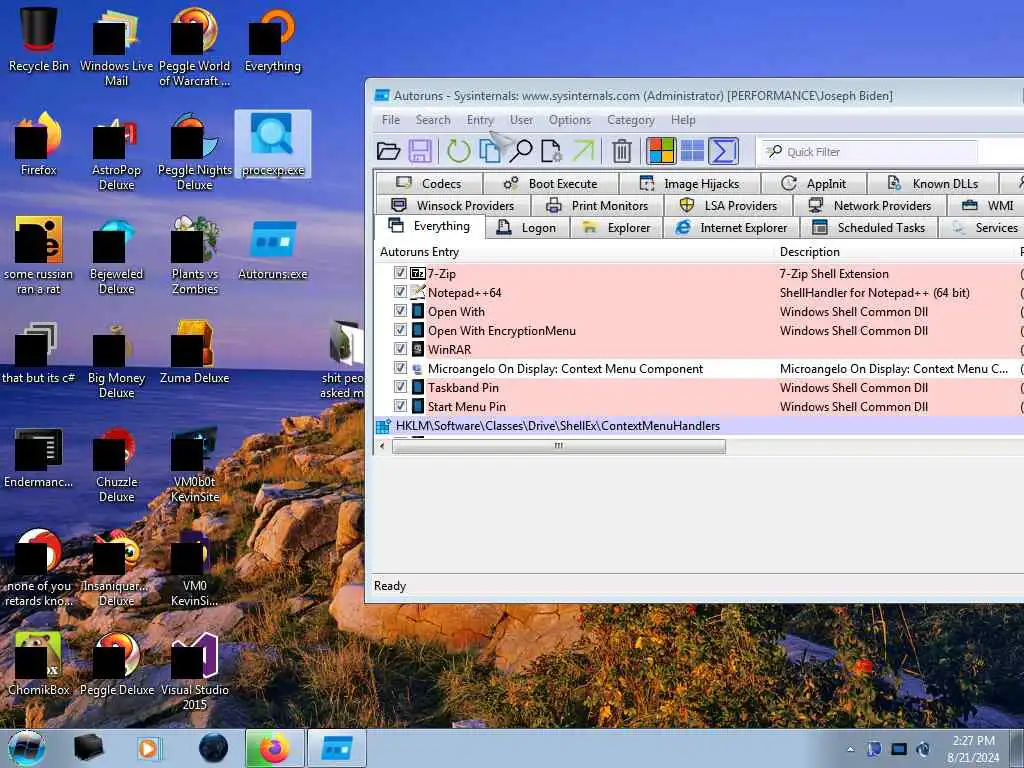This screenshot has height=768, width=1024.
Task: Click the Find magnifier toolbar icon
Action: click(521, 152)
